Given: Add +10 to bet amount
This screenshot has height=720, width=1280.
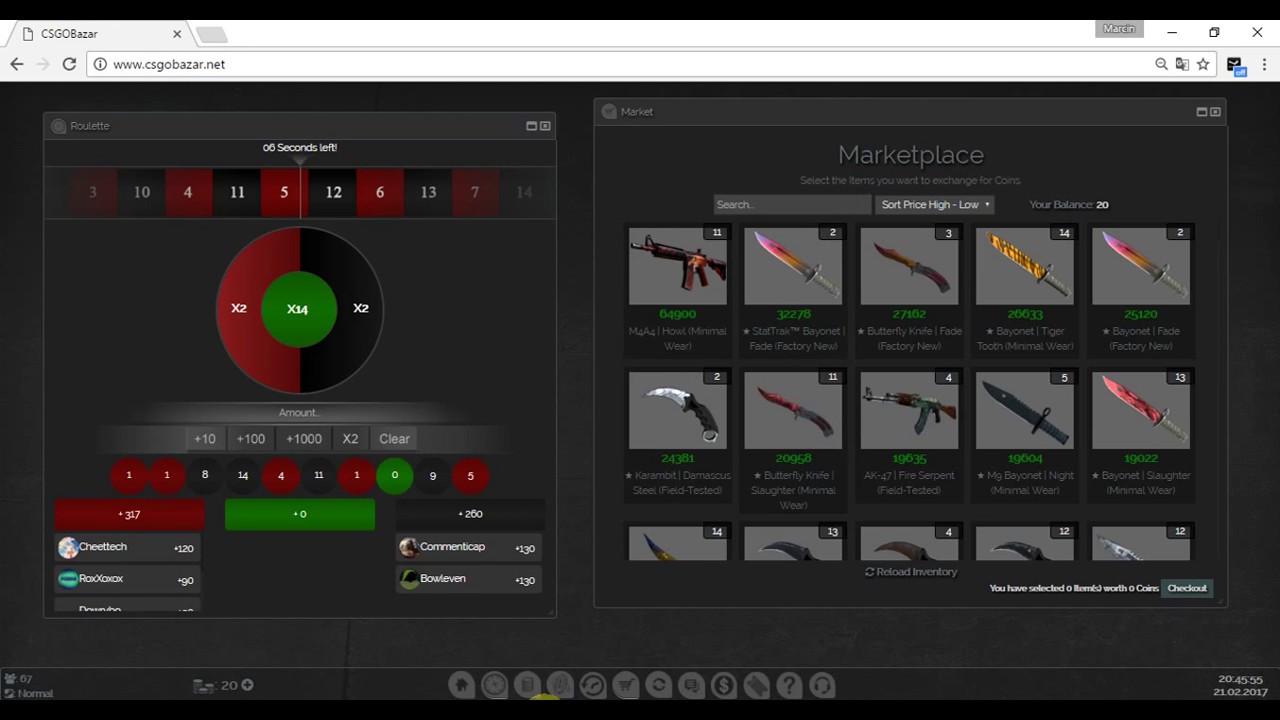Looking at the screenshot, I should pyautogui.click(x=204, y=439).
